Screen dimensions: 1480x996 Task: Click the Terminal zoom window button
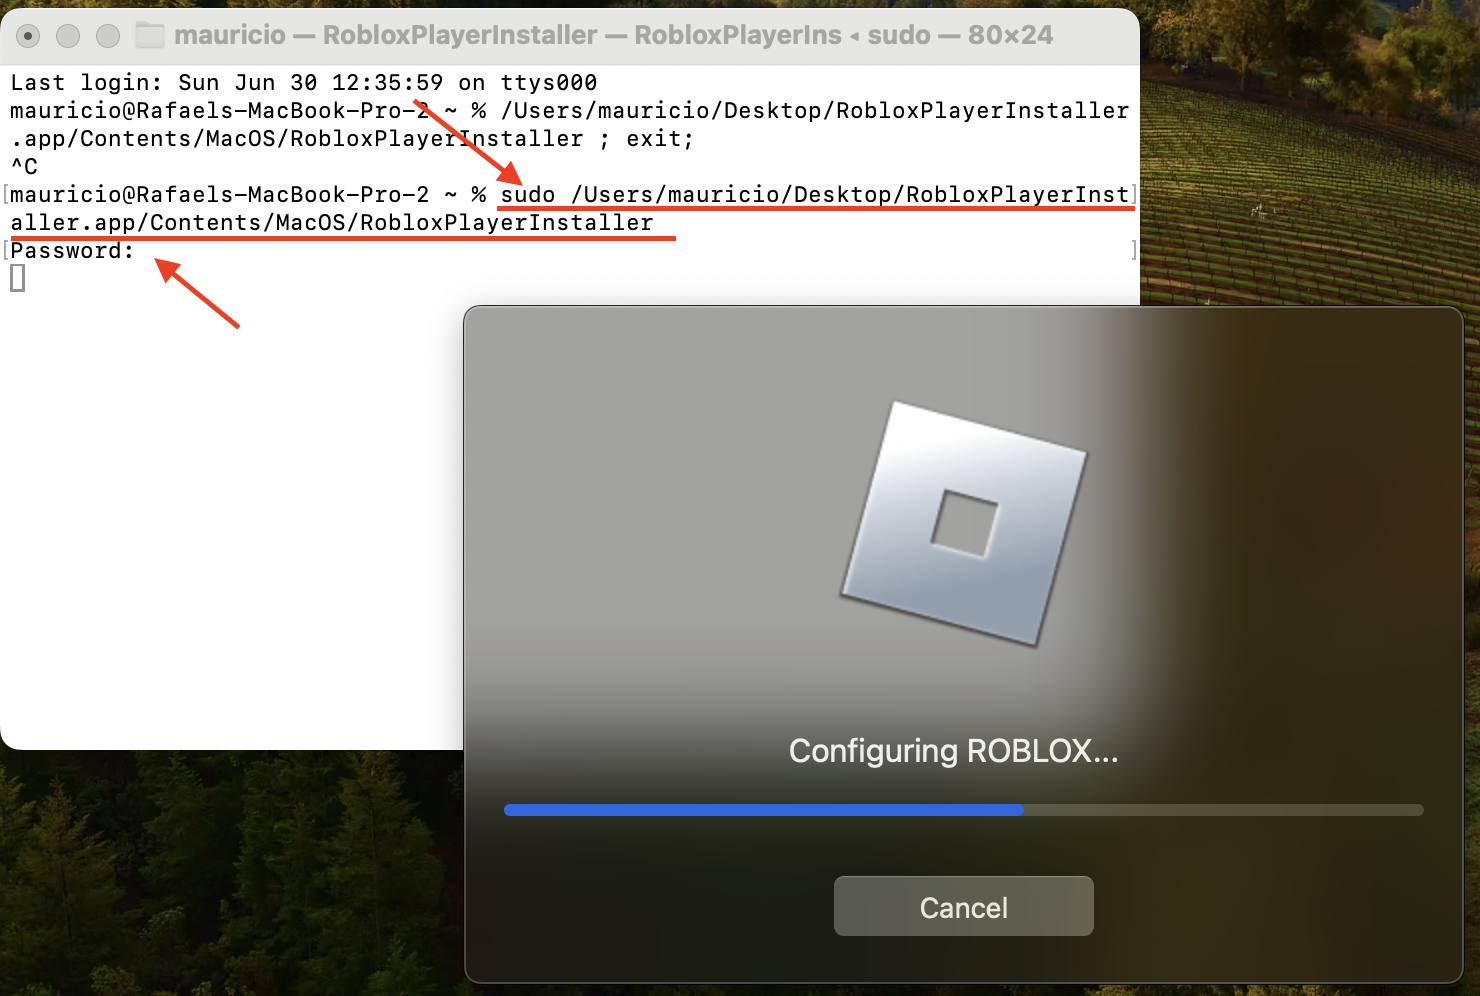click(x=108, y=36)
